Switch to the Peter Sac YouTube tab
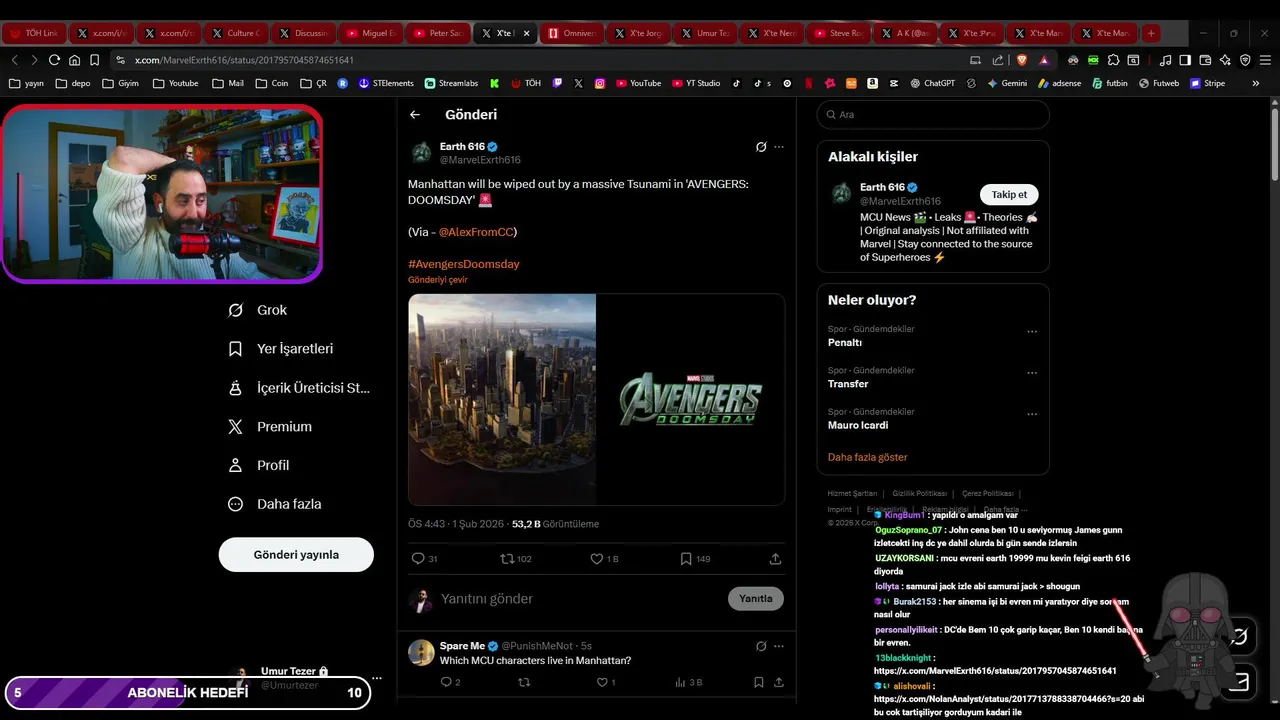This screenshot has height=720, width=1280. click(x=438, y=33)
